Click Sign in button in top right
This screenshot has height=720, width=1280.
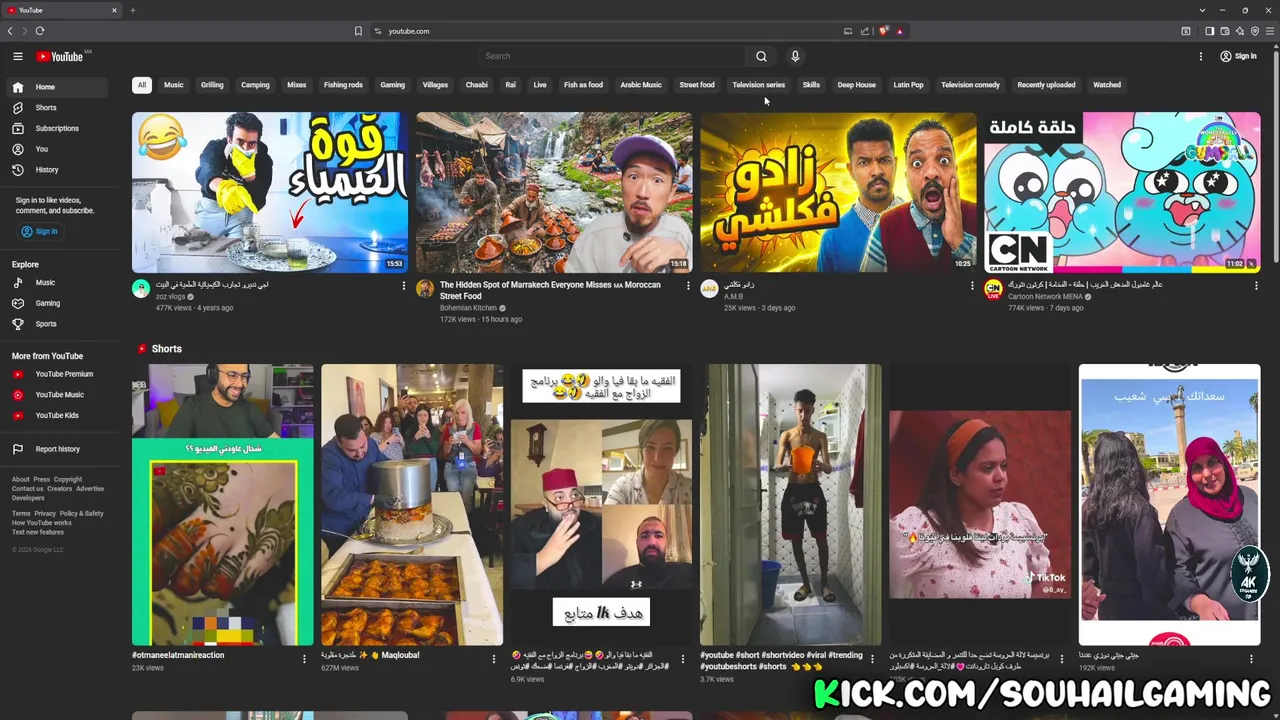click(1238, 57)
